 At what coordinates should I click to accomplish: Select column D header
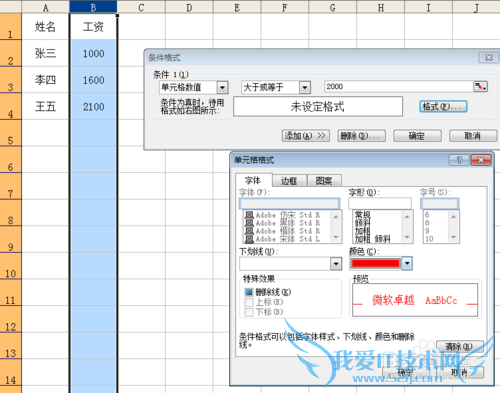[189, 7]
